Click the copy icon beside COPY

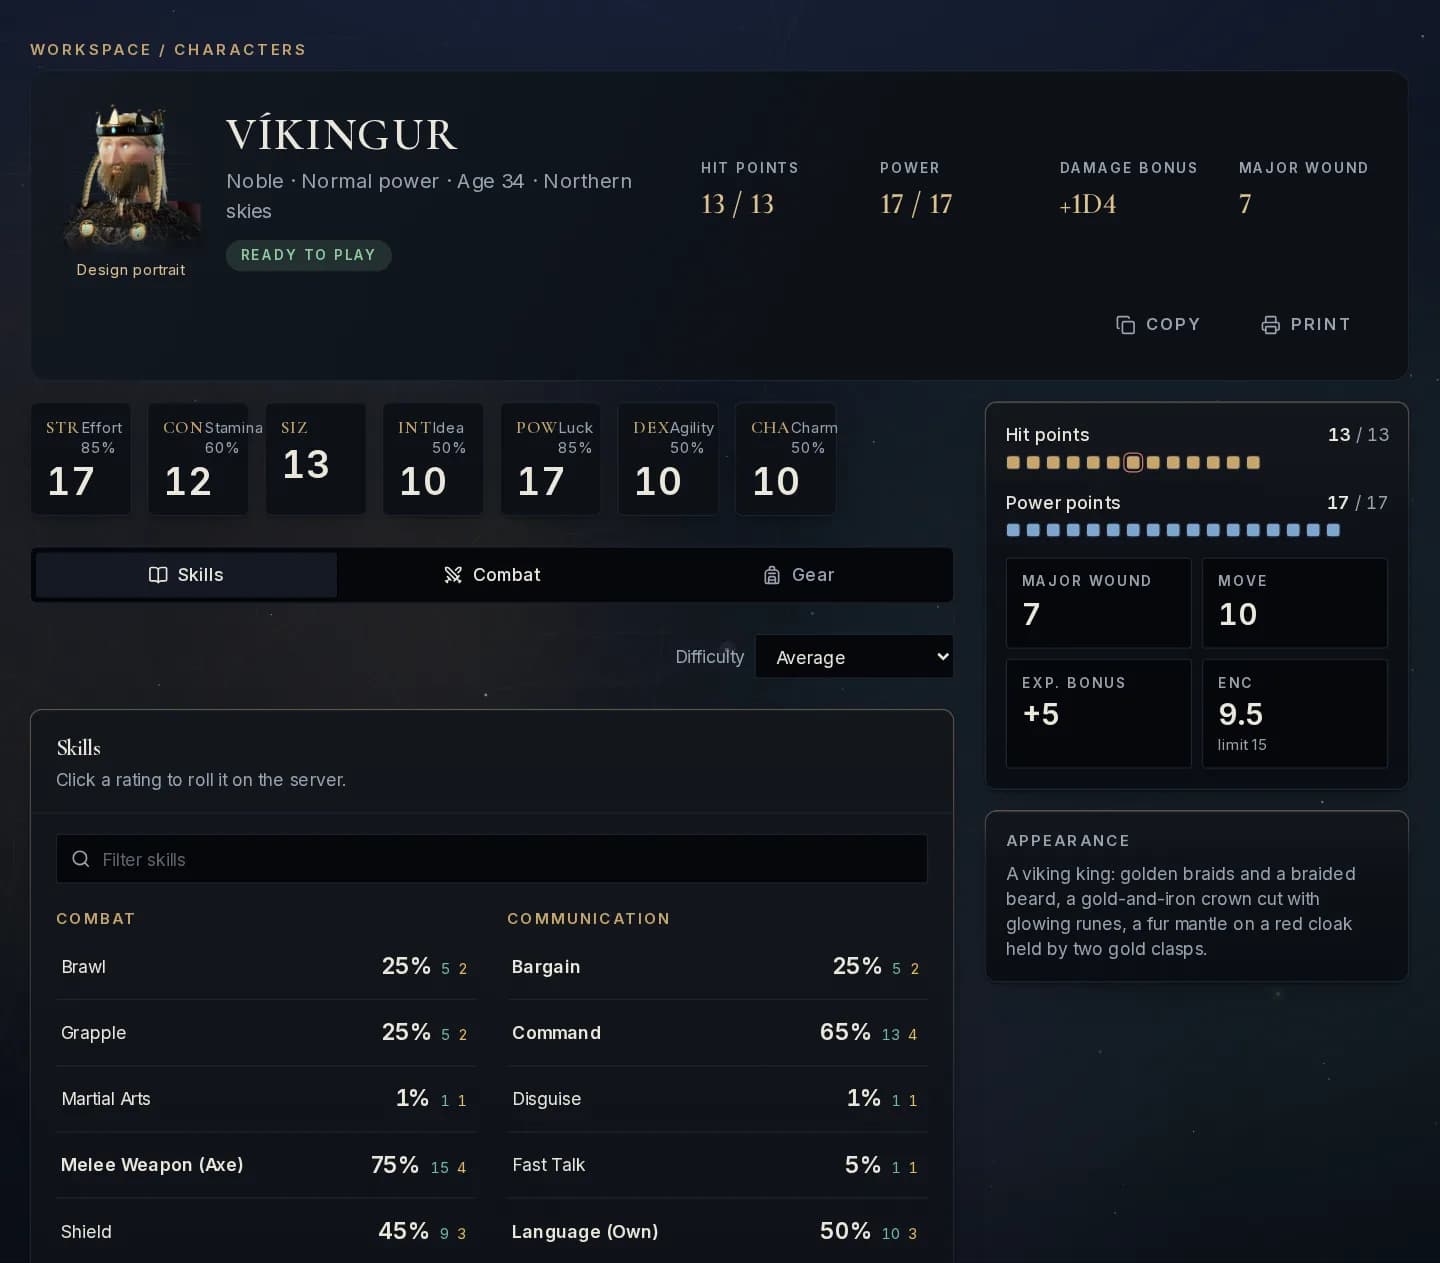[1125, 325]
